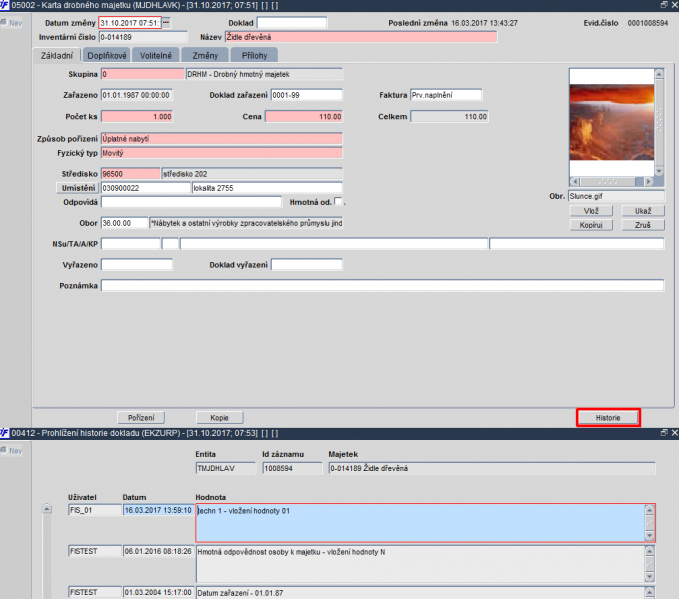Screen dimensions: 679x599
Task: Switch to the Přílohy tab
Action: pyautogui.click(x=254, y=55)
